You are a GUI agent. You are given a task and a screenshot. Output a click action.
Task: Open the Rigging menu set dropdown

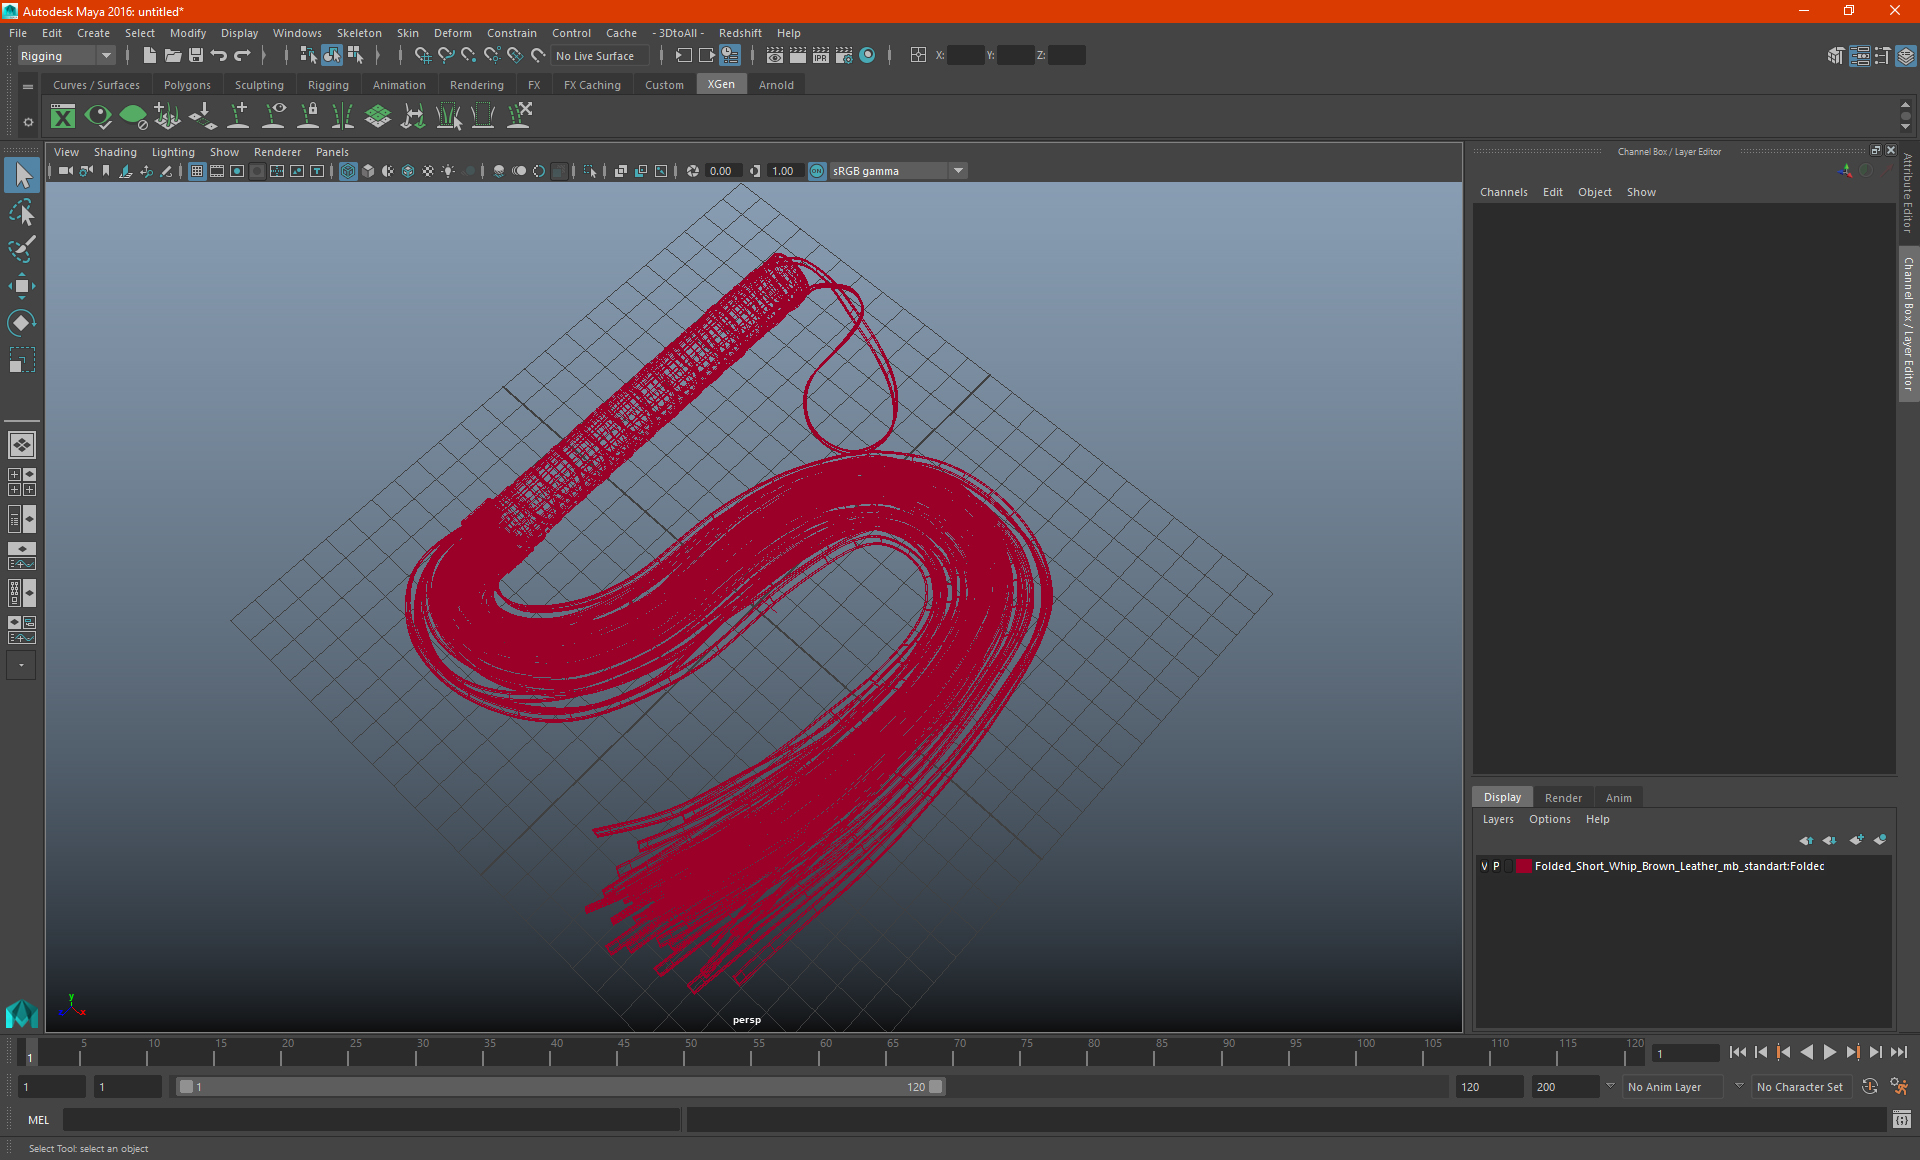(65, 56)
